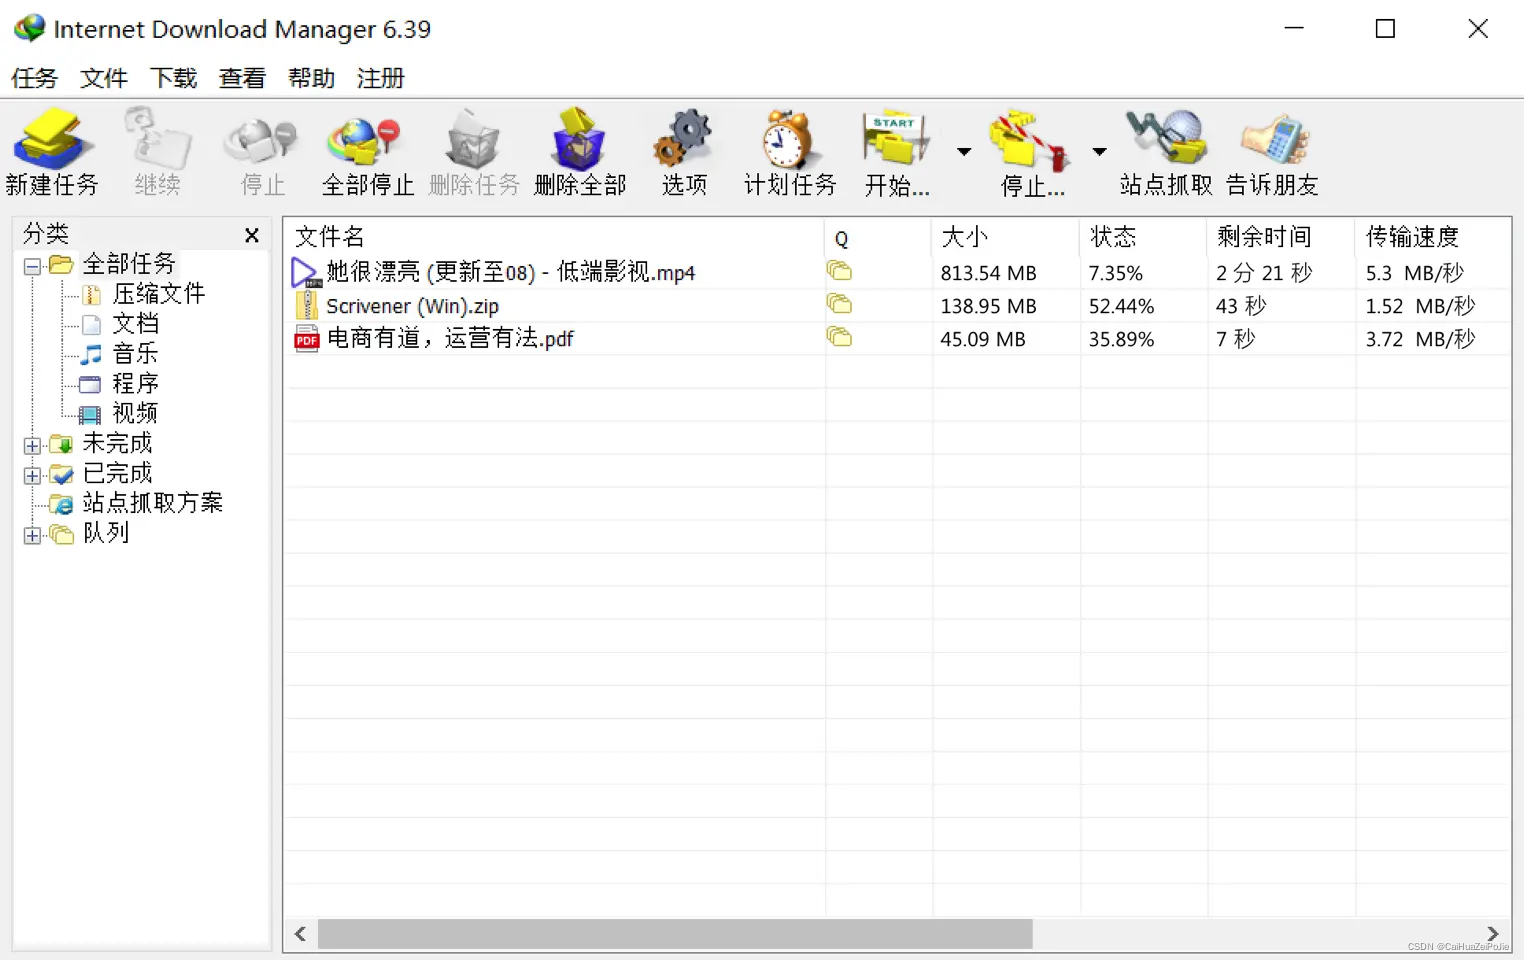
Task: Open the 文件 menu
Action: pos(104,78)
